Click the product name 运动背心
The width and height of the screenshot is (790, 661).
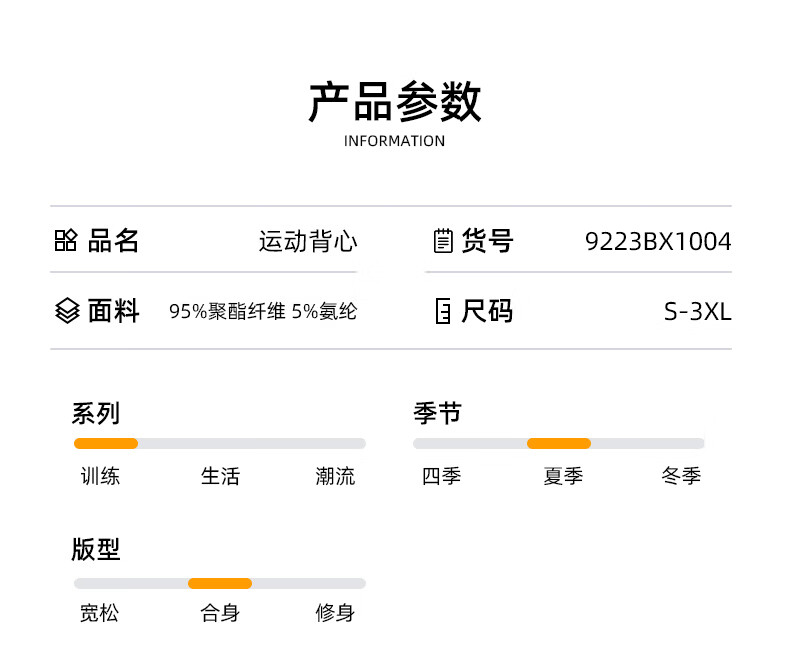308,241
